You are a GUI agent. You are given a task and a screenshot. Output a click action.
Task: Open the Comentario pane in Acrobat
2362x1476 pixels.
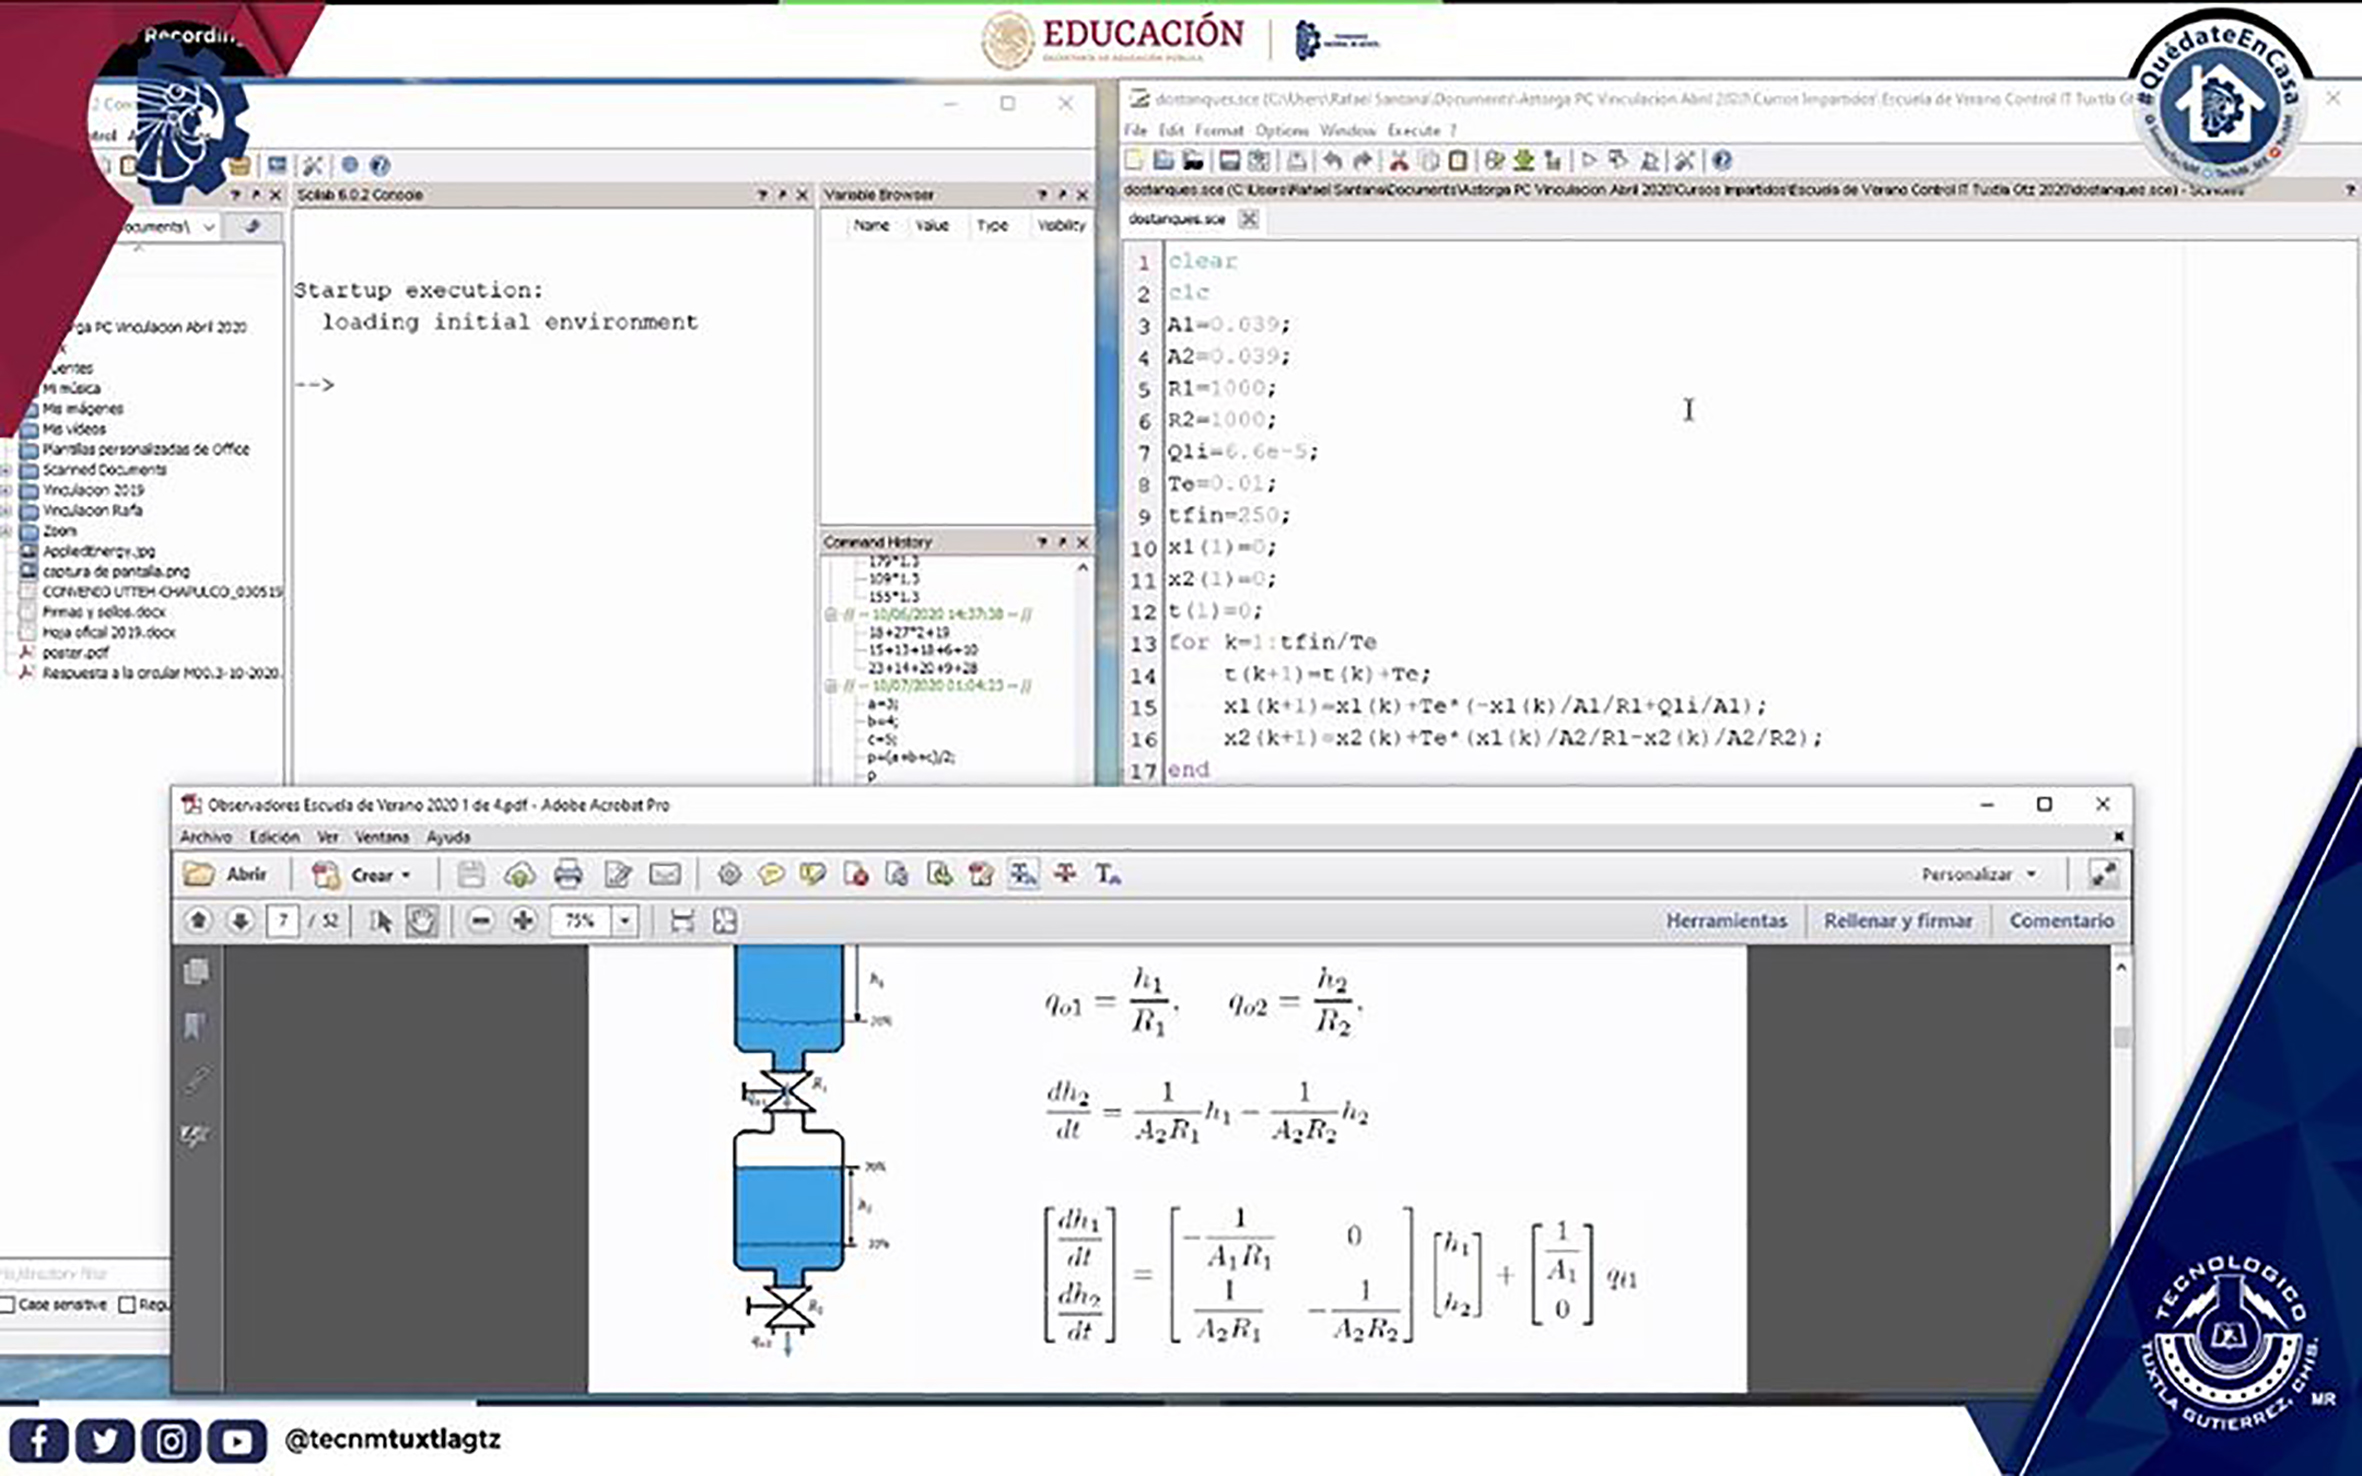click(2061, 921)
